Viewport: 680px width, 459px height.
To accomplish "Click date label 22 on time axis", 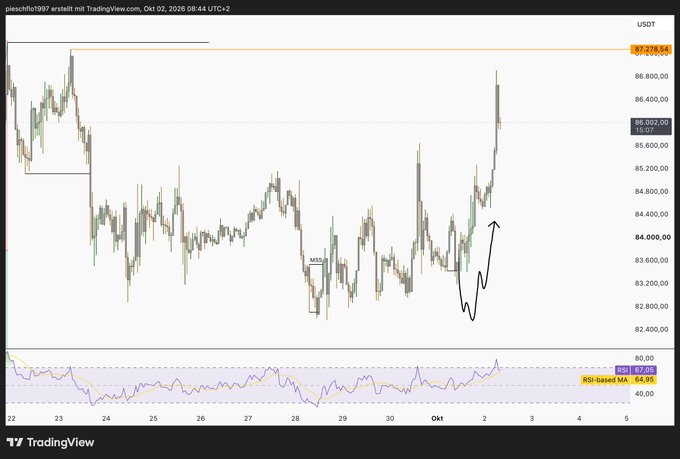I will click(x=11, y=419).
